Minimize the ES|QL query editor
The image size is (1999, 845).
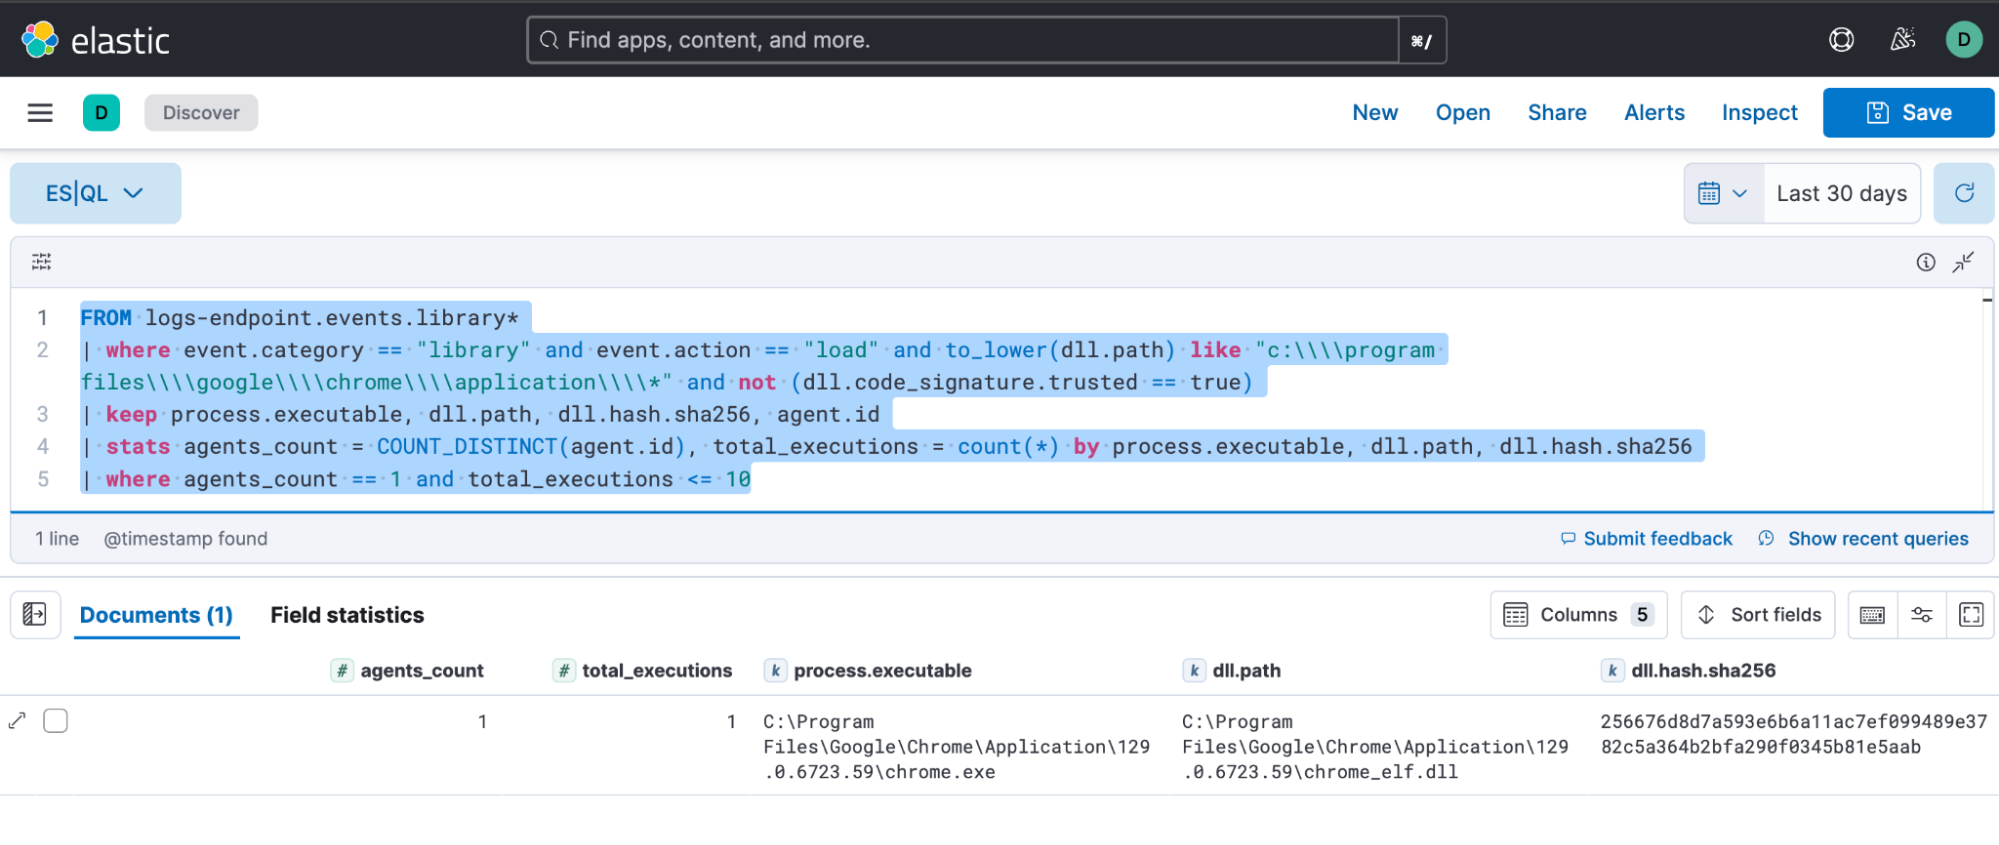[1963, 262]
